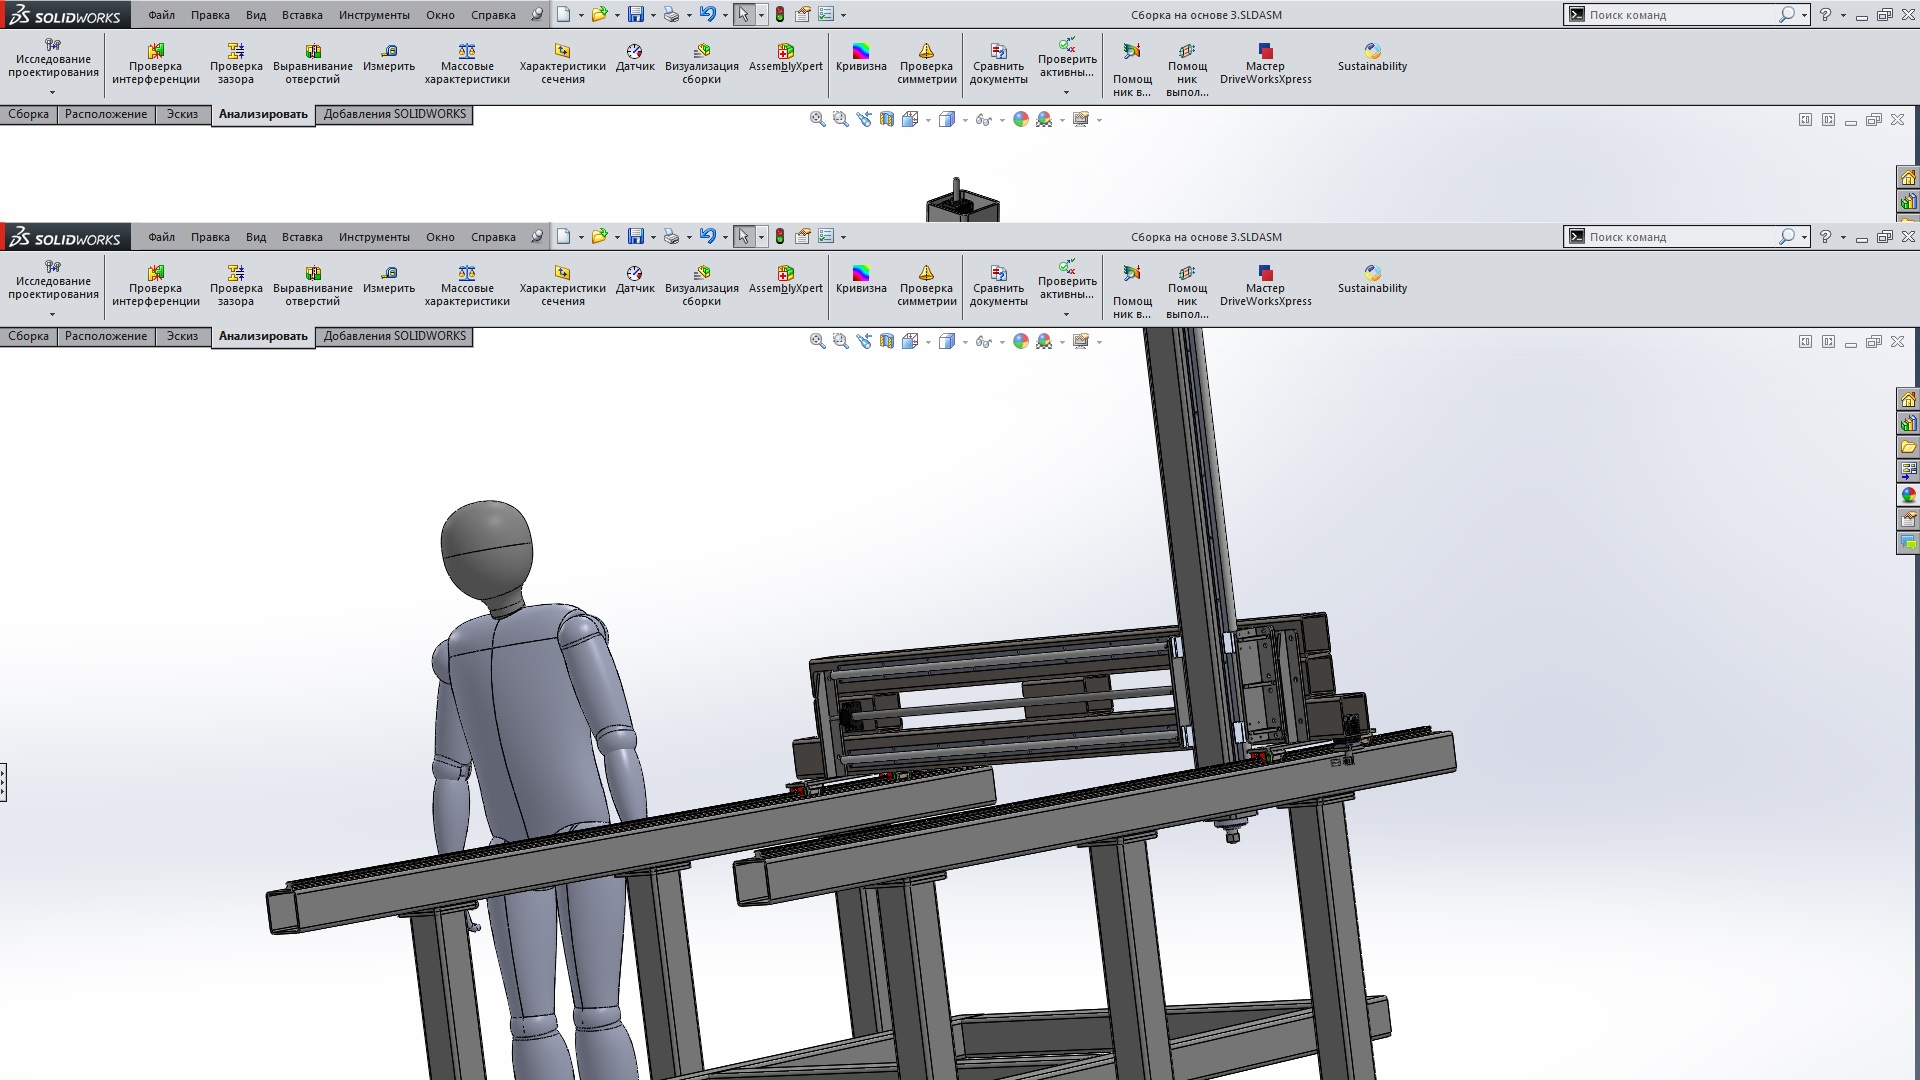
Task: Open the Инструменты menu in the lower window
Action: click(374, 238)
